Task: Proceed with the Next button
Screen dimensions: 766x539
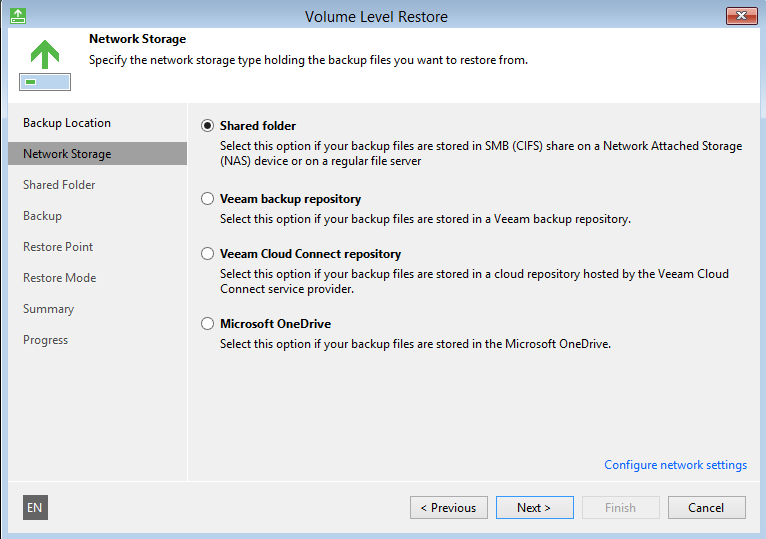Action: coord(534,508)
